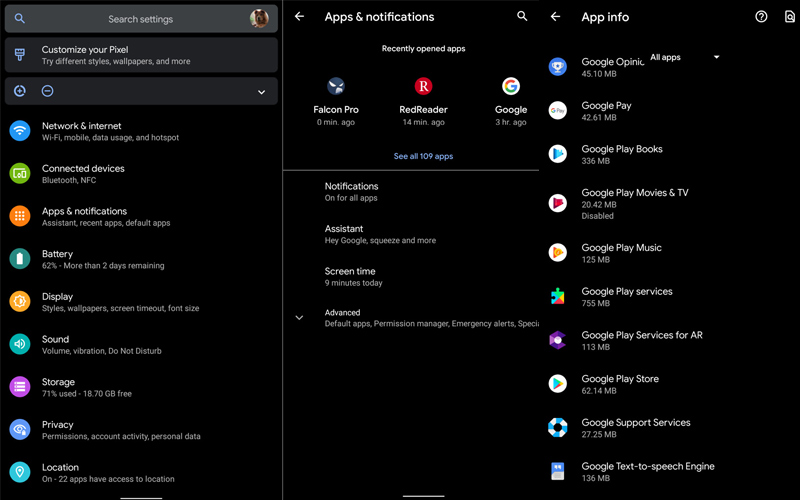The width and height of the screenshot is (800, 500).
Task: Open Customize your Pixel suggestion
Action: [x=115, y=55]
